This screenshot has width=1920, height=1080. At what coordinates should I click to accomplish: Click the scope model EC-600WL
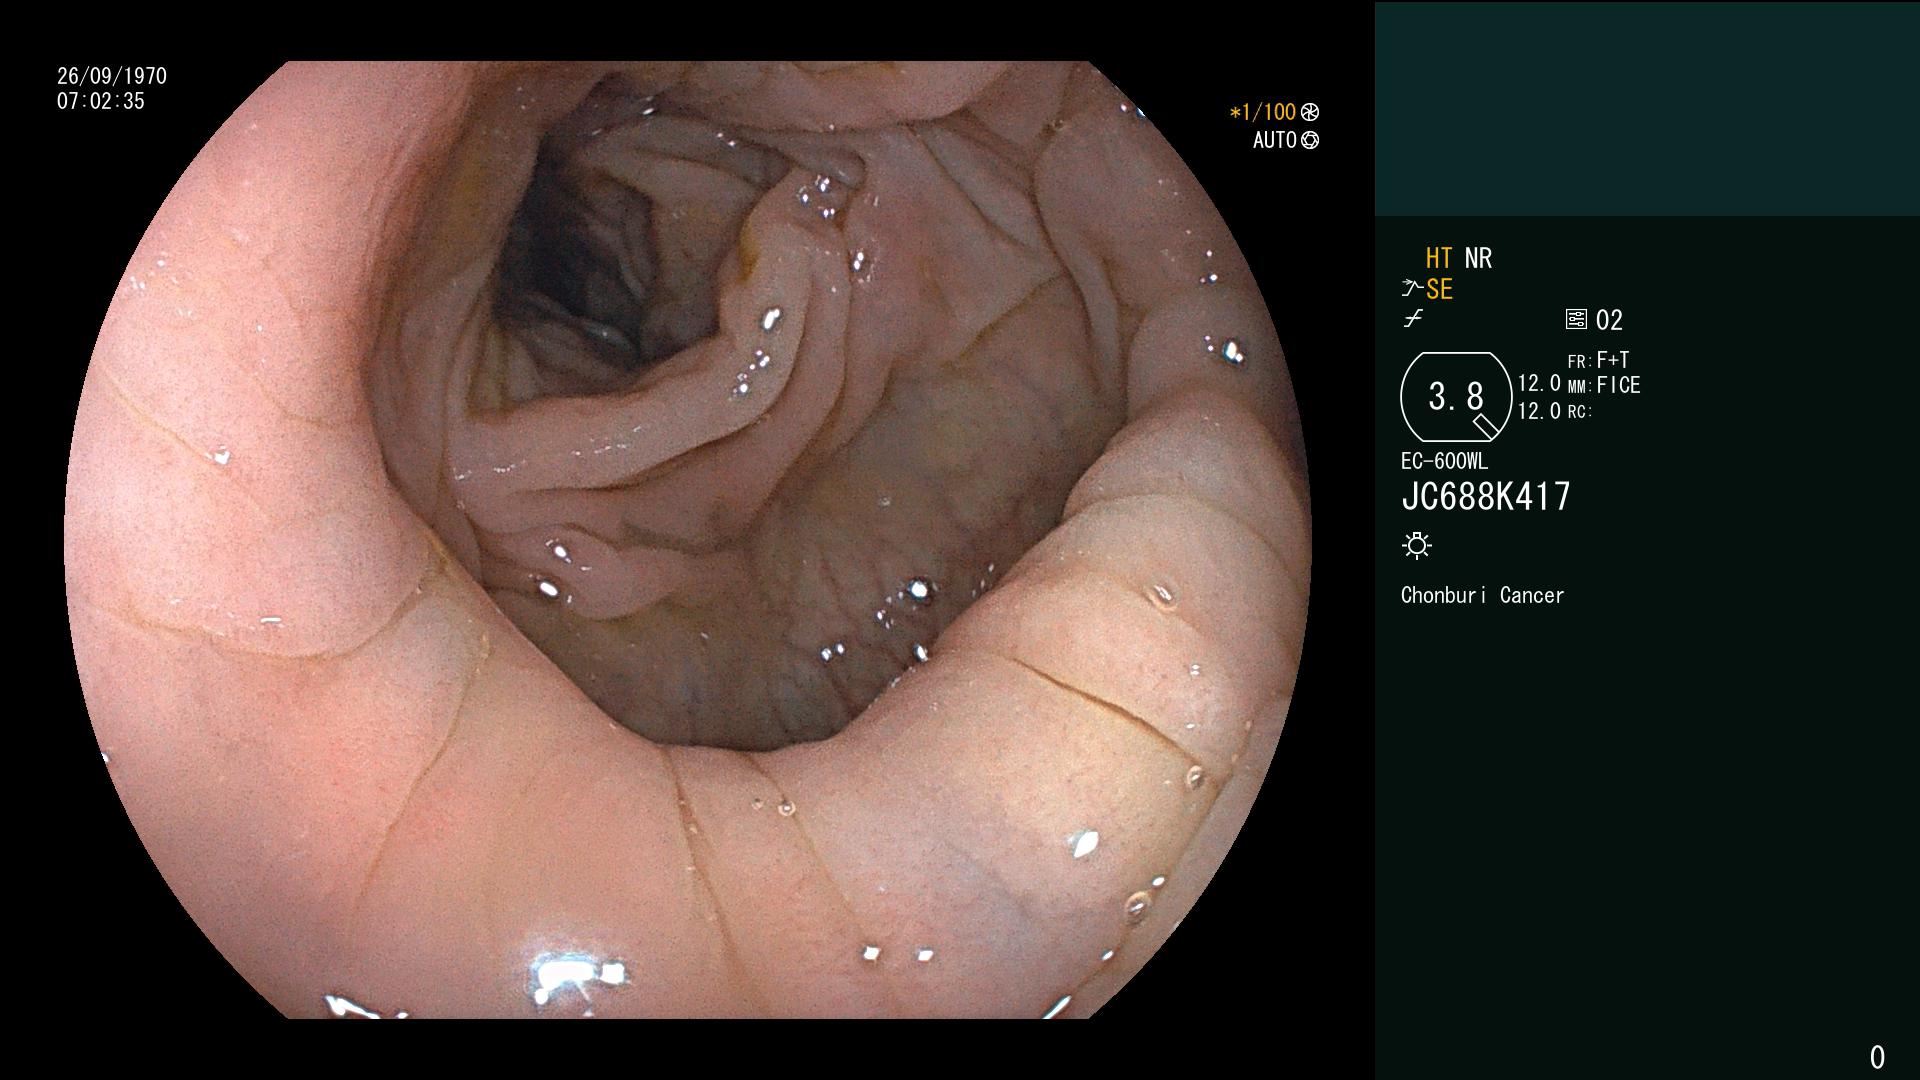1444,462
